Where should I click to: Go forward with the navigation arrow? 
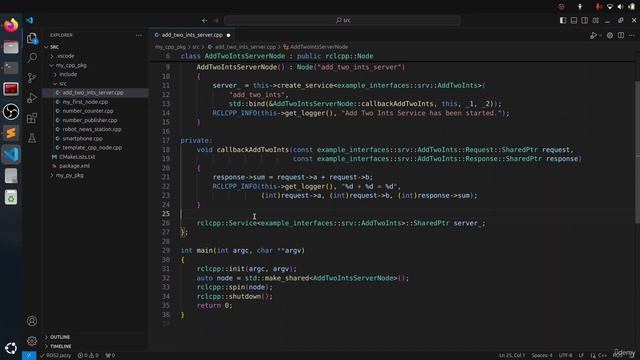(x=216, y=20)
